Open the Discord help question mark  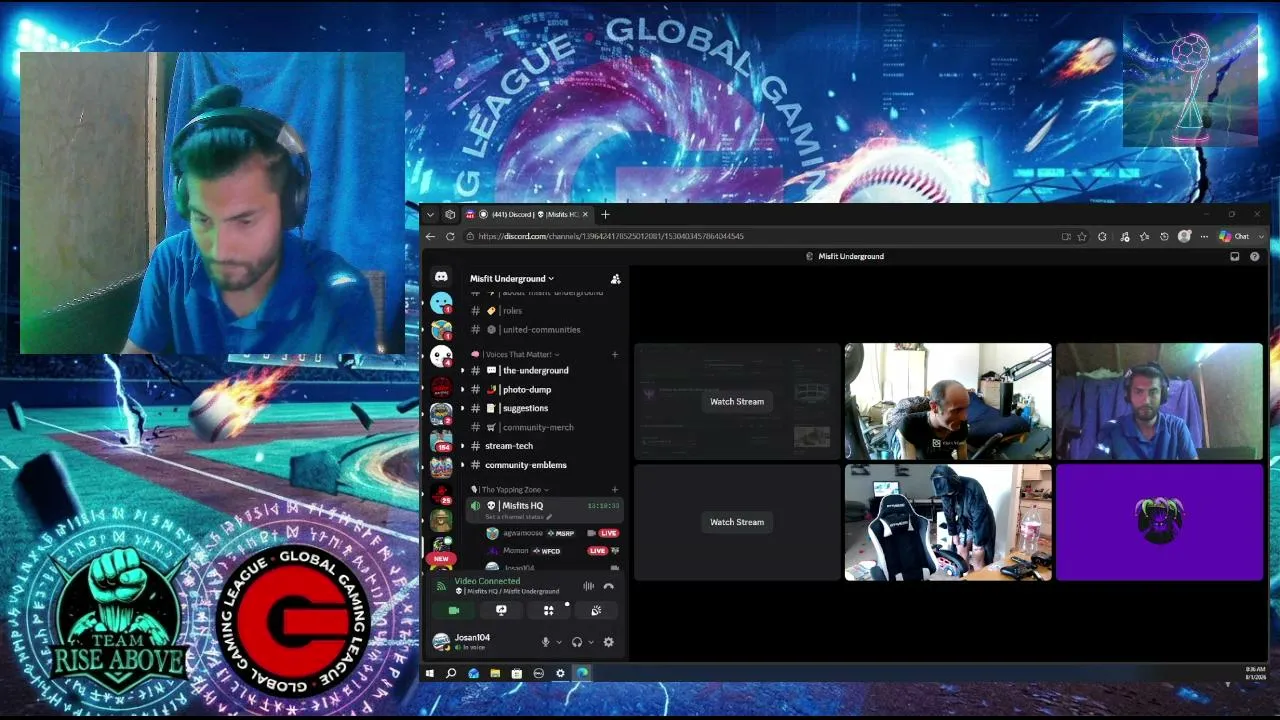[x=1255, y=256]
